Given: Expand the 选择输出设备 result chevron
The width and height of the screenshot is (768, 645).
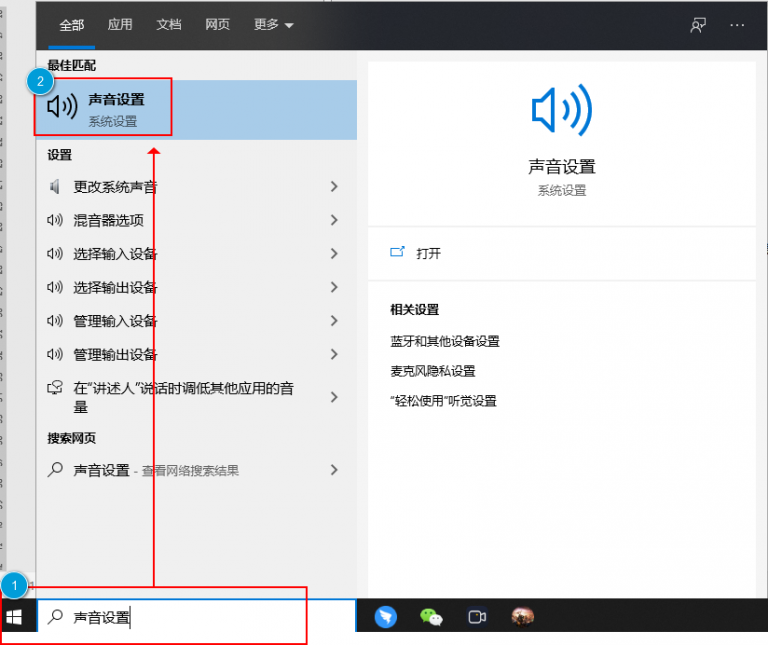Looking at the screenshot, I should (x=334, y=287).
